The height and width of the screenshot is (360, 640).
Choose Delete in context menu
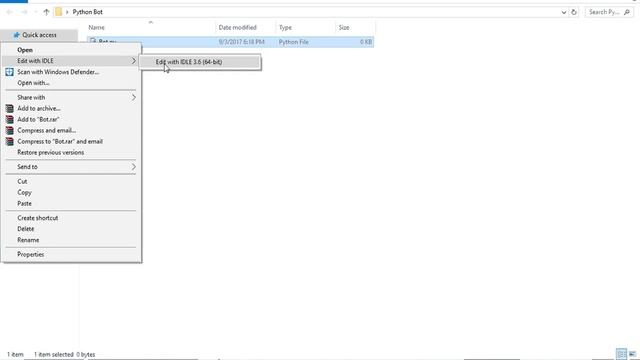tap(25, 229)
